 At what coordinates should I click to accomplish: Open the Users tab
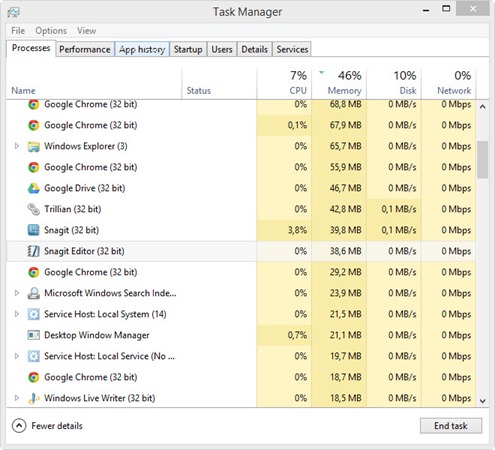click(x=222, y=49)
